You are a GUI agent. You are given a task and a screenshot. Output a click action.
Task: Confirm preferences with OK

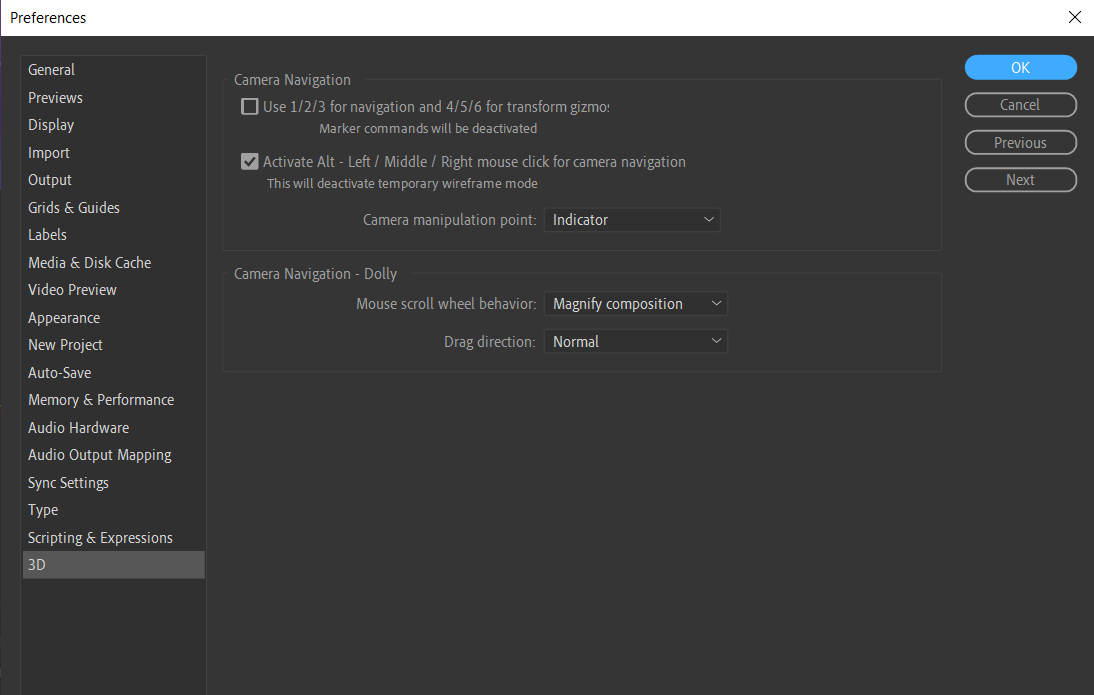pos(1020,67)
